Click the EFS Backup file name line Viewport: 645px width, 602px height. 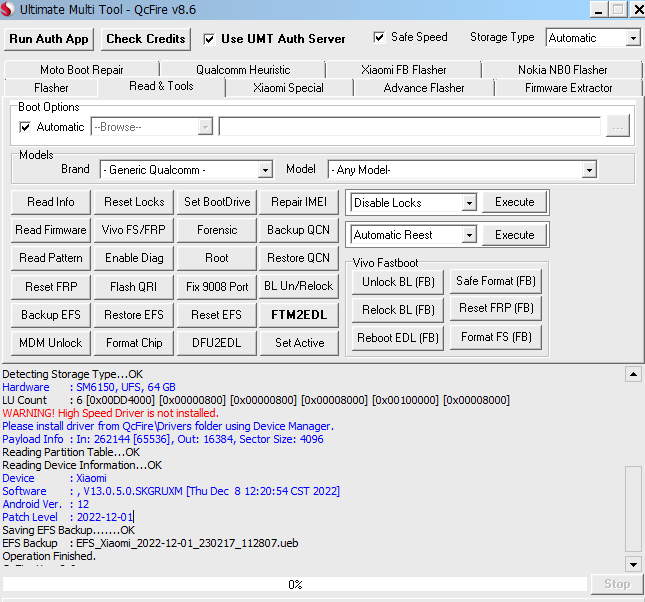coord(150,543)
